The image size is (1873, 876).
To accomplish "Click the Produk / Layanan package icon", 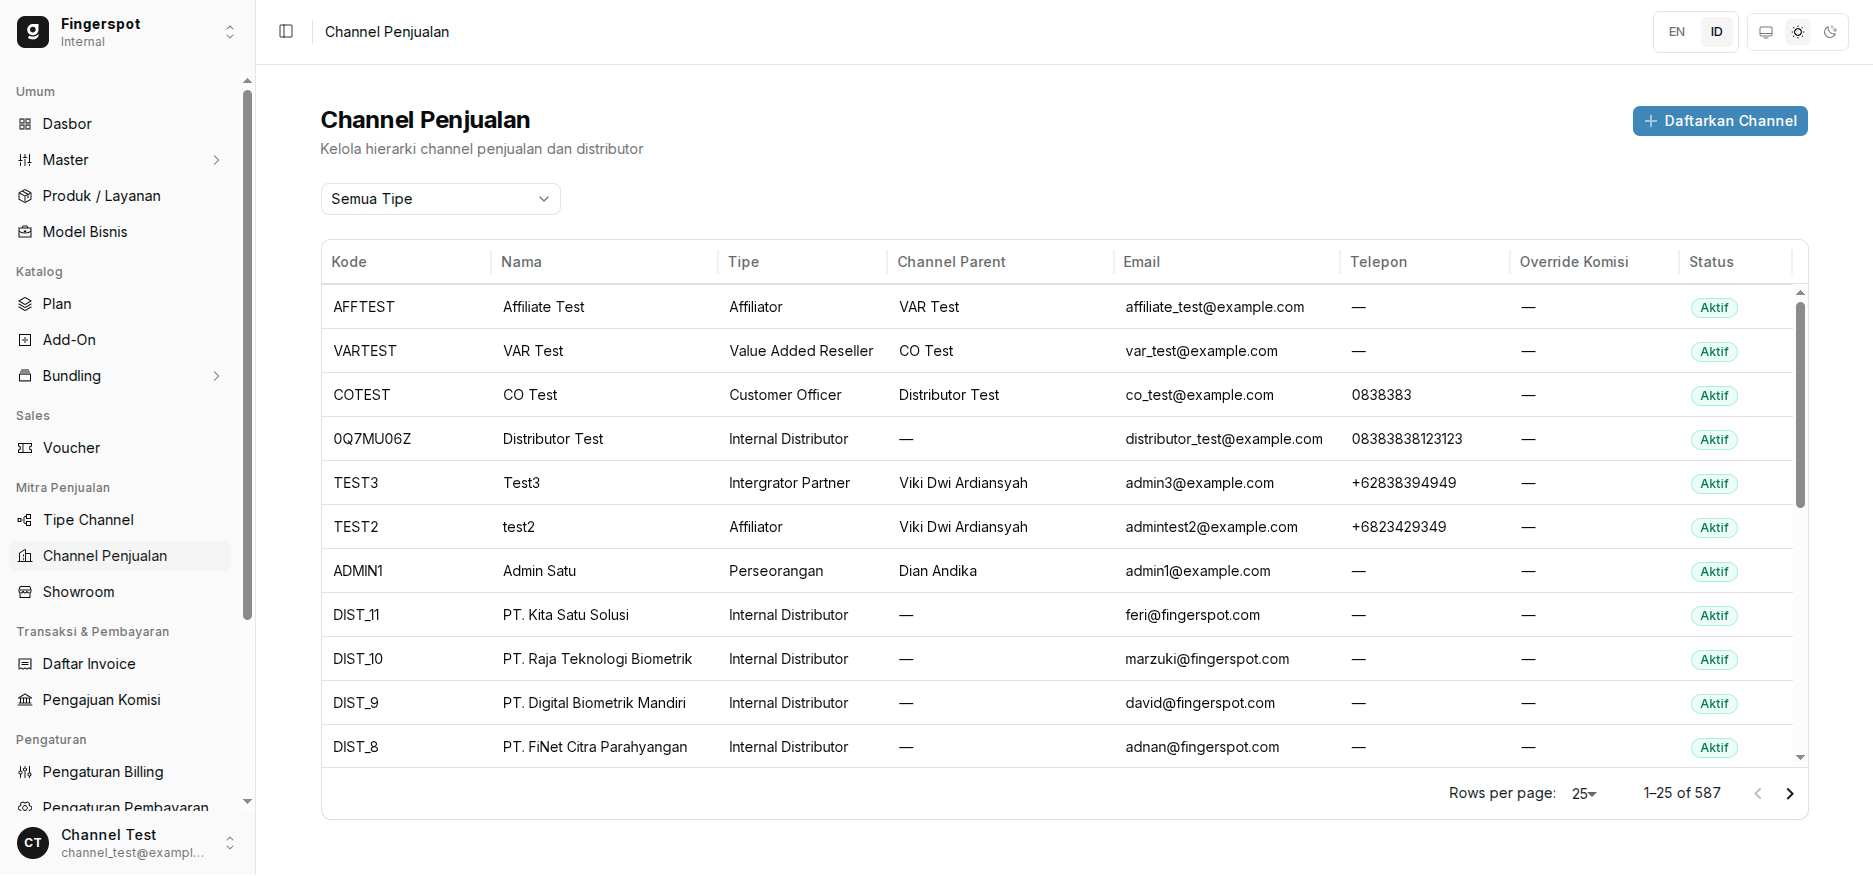I will click(x=25, y=196).
